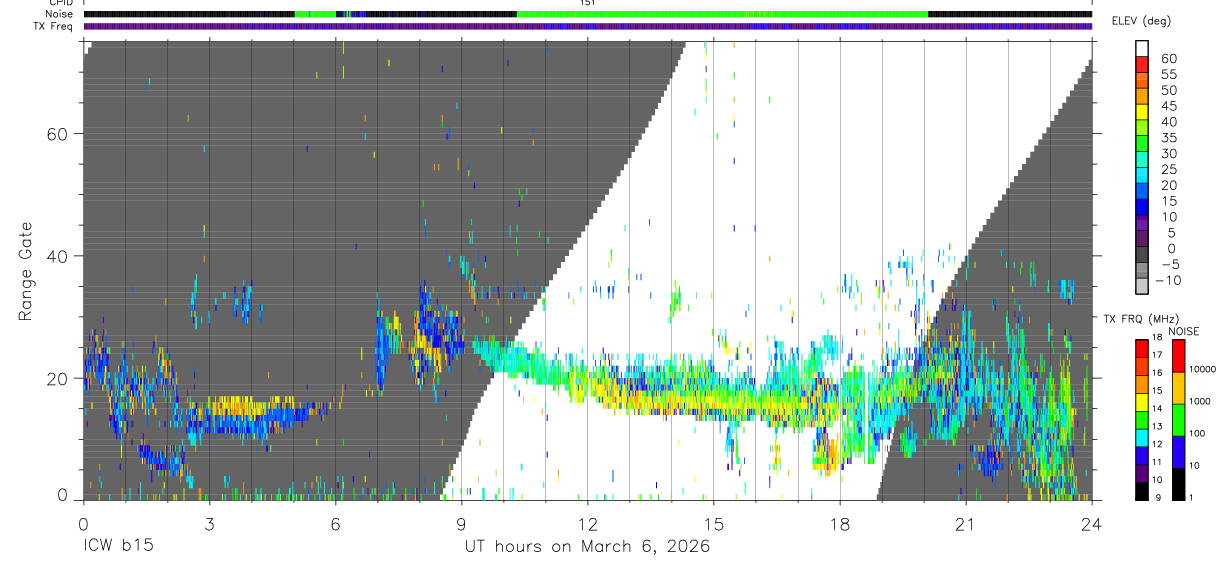Pick the red segment of the ELEV colorbar
1228x567 pixels.
coord(1142,65)
